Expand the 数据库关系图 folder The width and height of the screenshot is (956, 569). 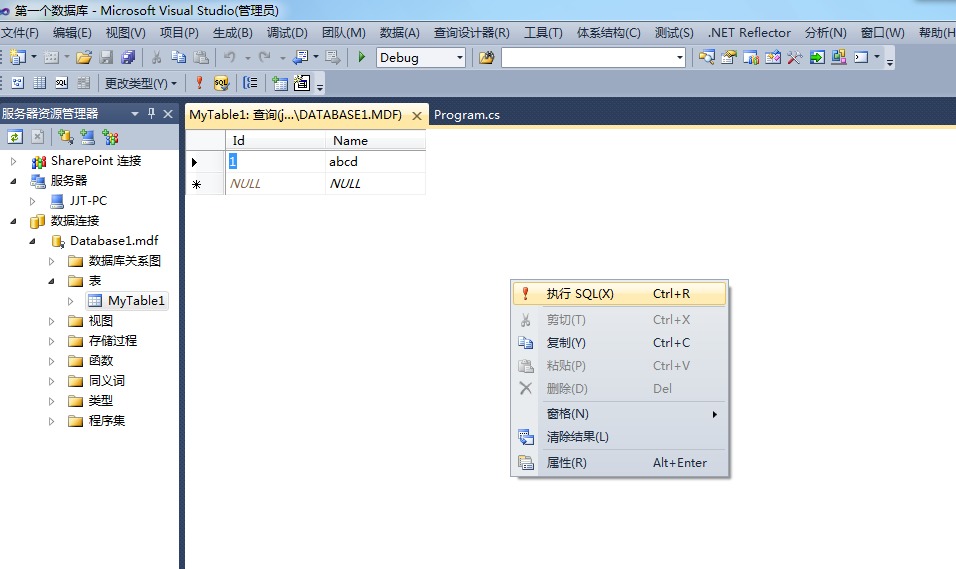click(x=52, y=261)
